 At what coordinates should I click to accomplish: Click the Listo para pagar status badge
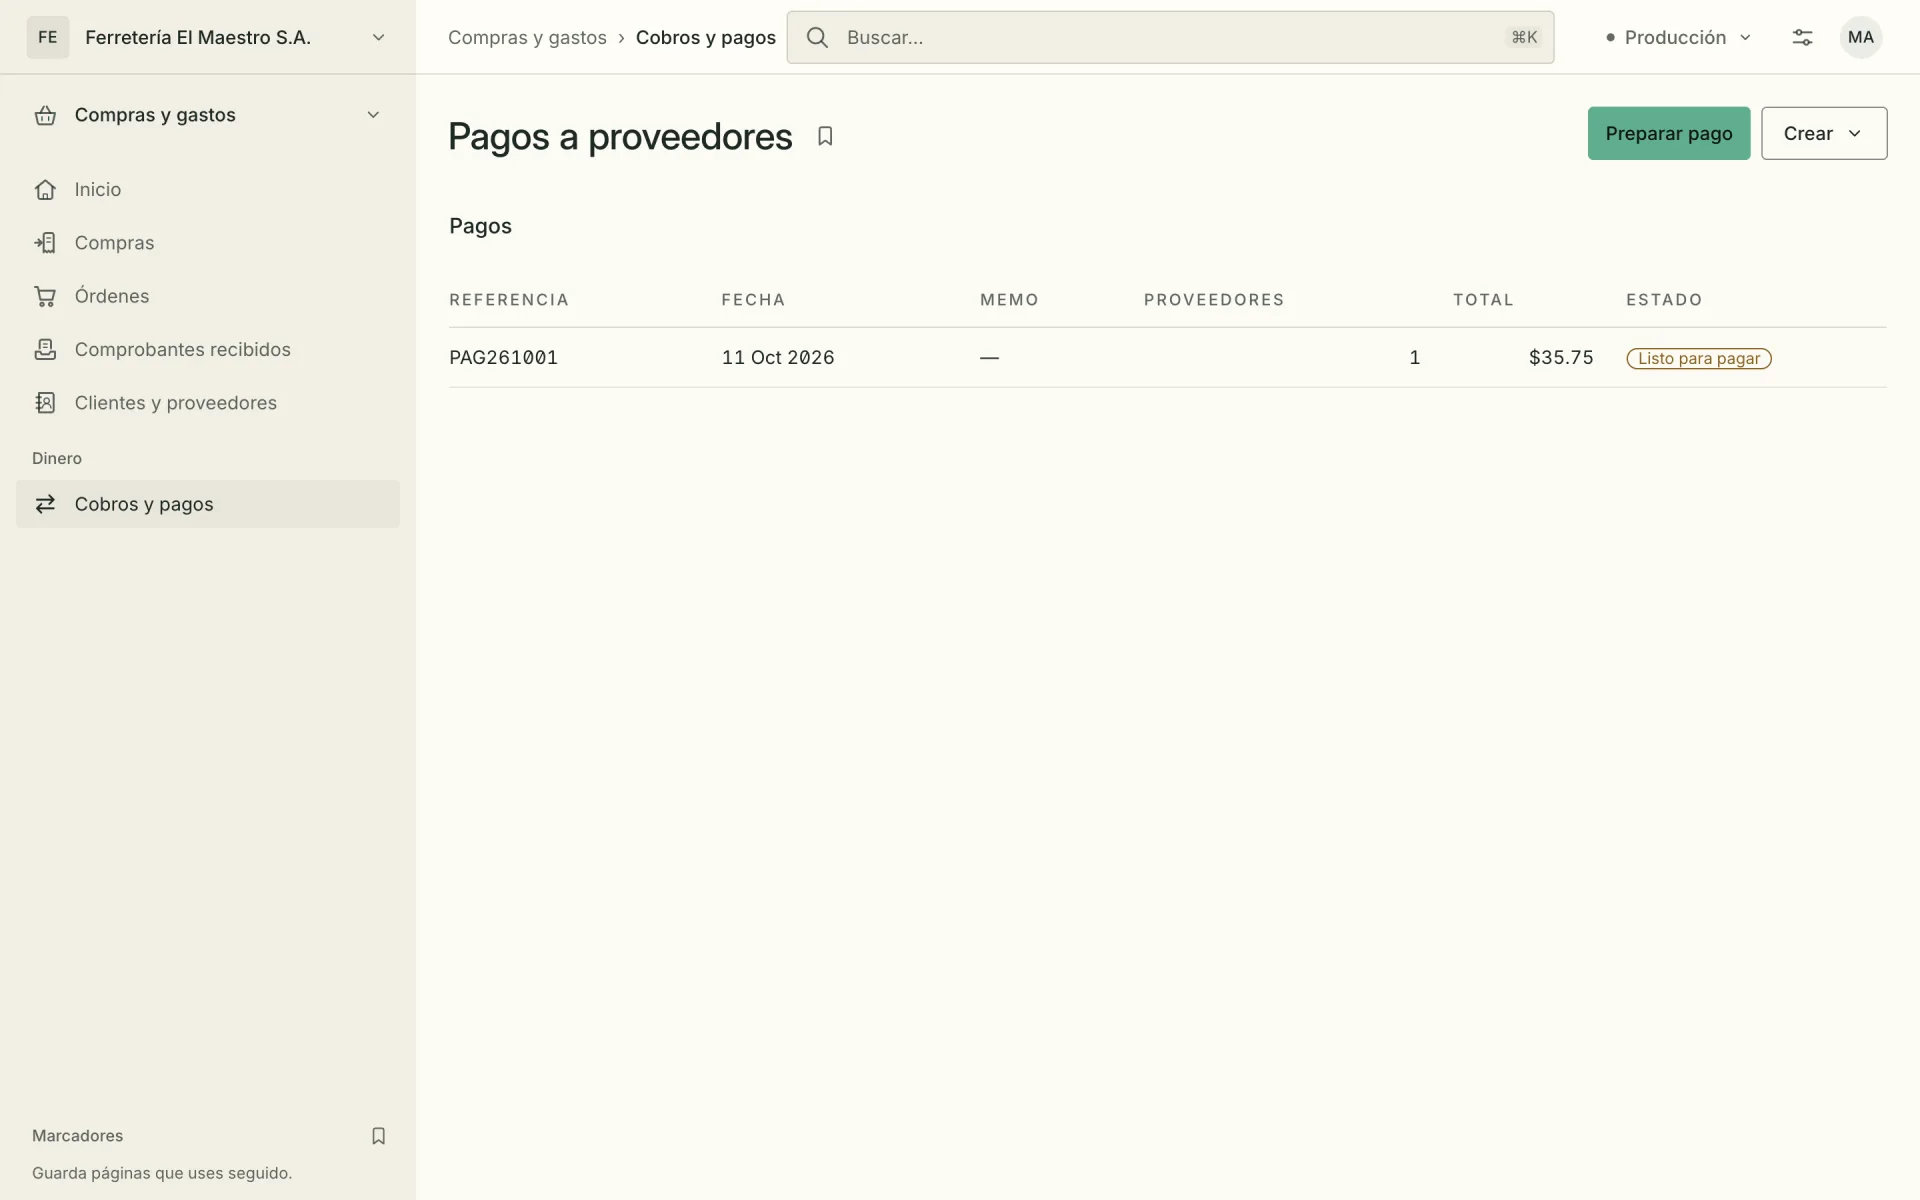point(1699,358)
